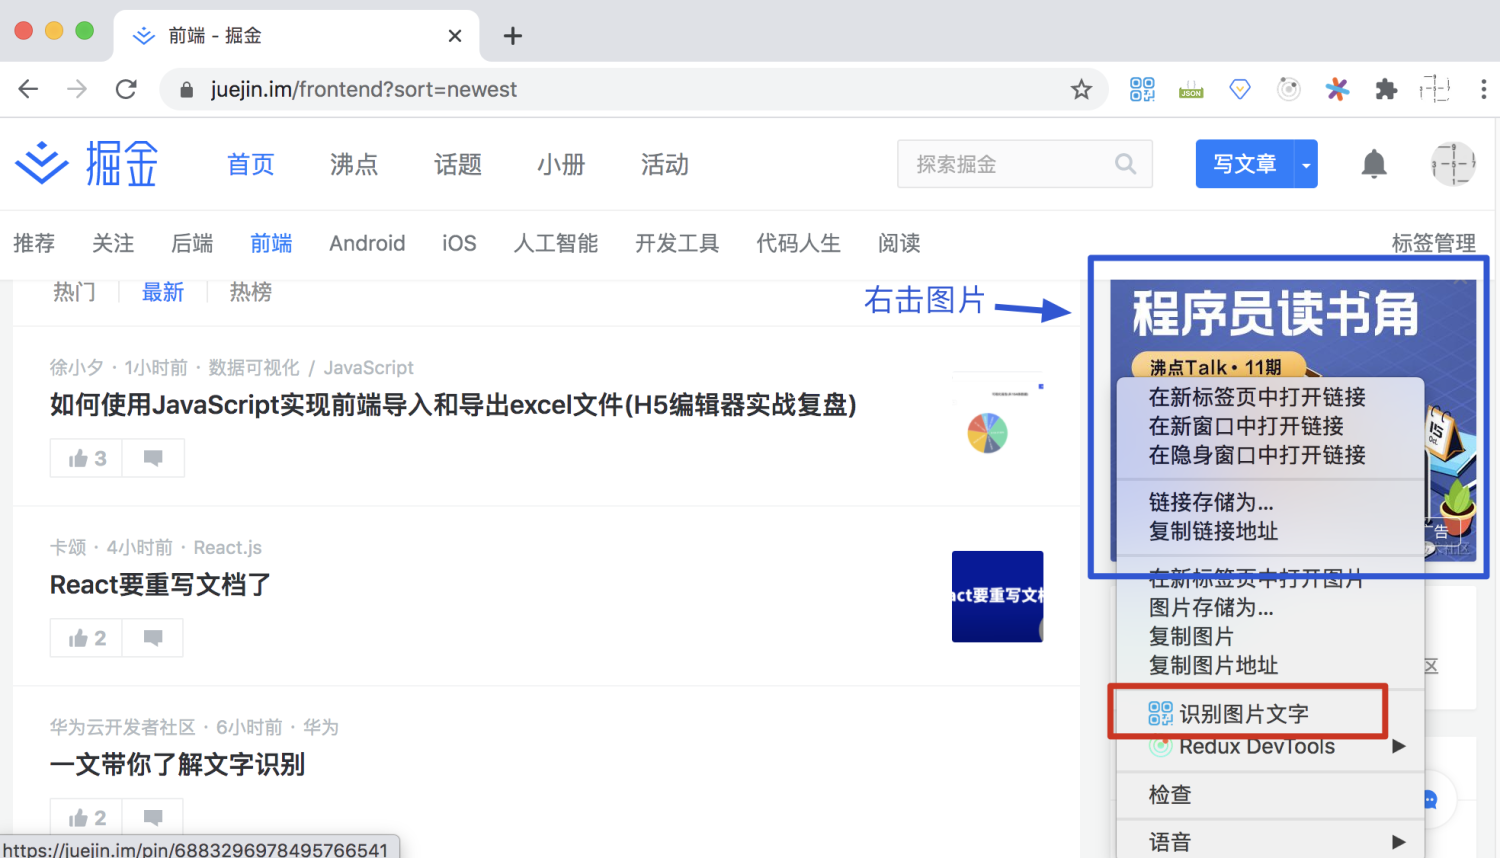1500x858 pixels.
Task: Select 图片存储为... menu entry
Action: coord(1211,607)
